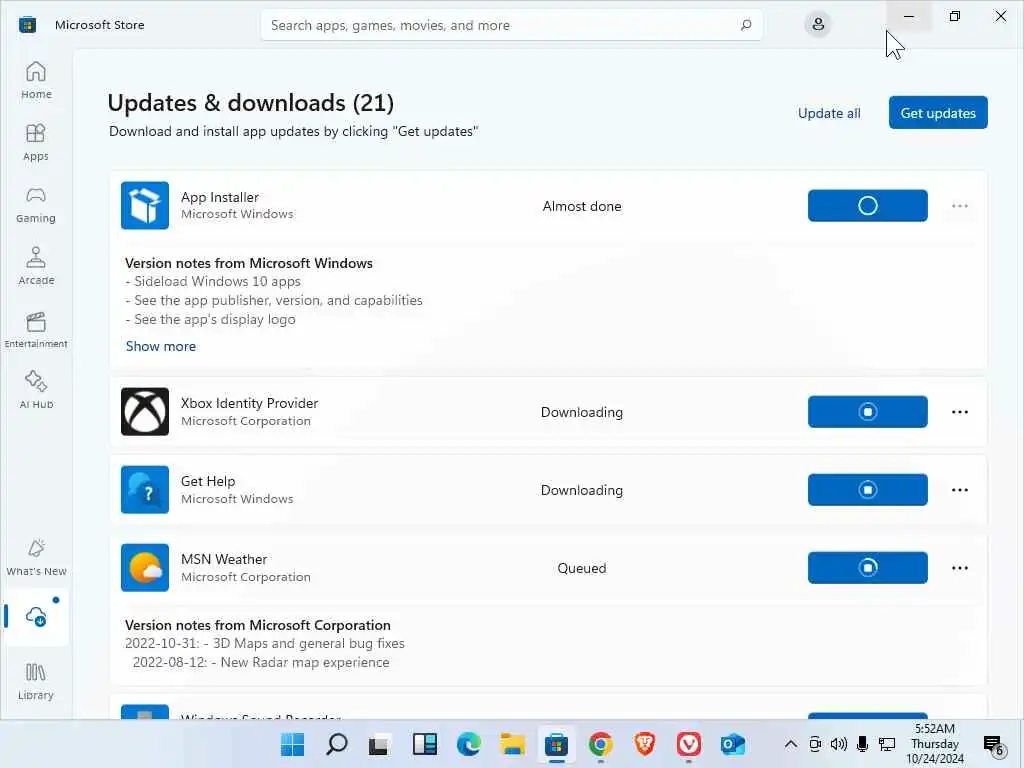1024x768 pixels.
Task: Open the AI Hub section
Action: click(x=36, y=390)
